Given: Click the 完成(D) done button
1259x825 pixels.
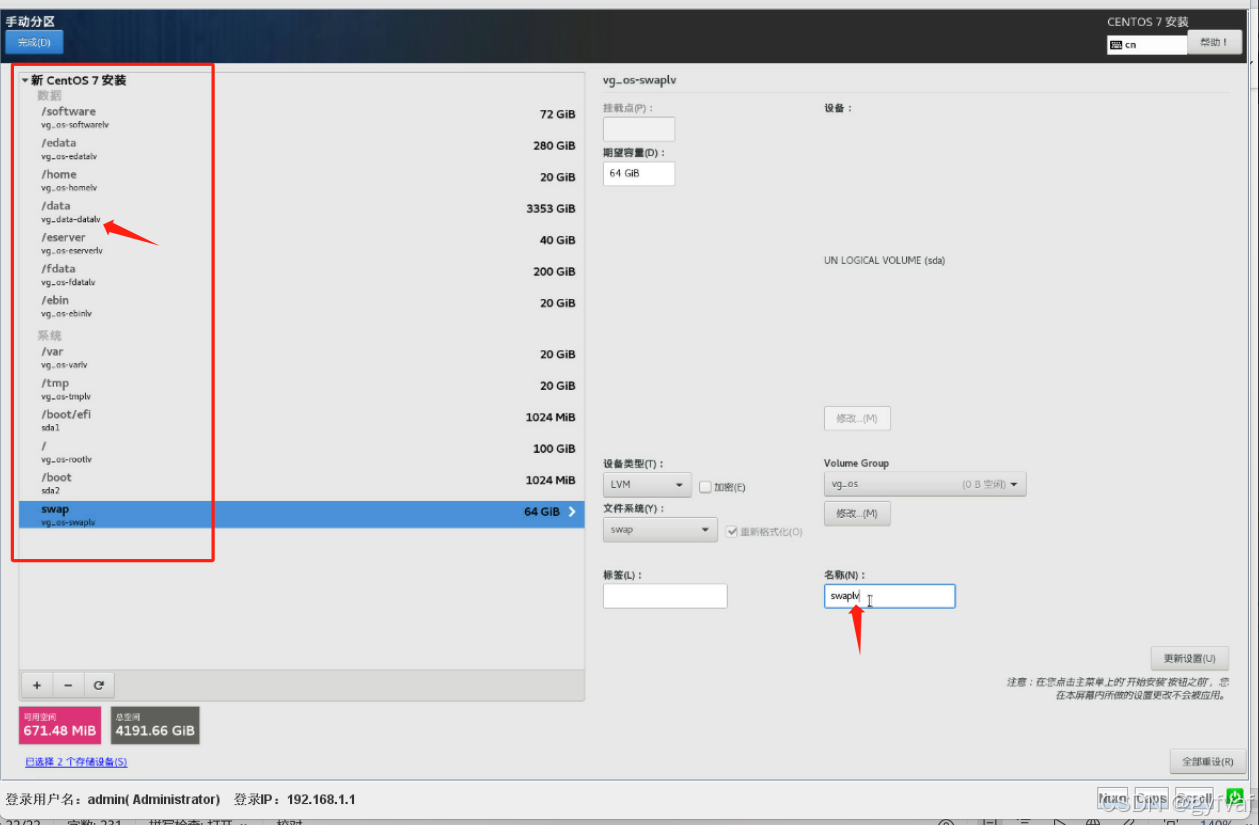Looking at the screenshot, I should pyautogui.click(x=35, y=42).
